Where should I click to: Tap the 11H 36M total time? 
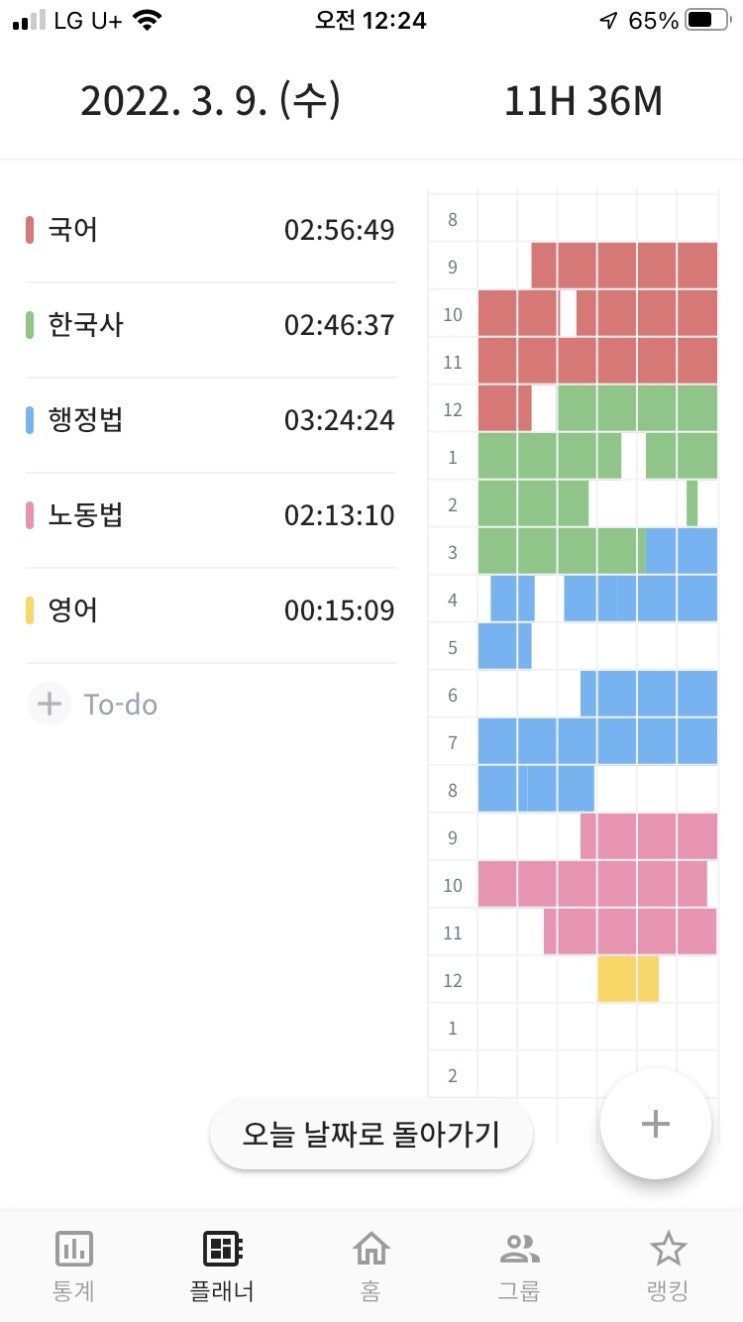(583, 101)
